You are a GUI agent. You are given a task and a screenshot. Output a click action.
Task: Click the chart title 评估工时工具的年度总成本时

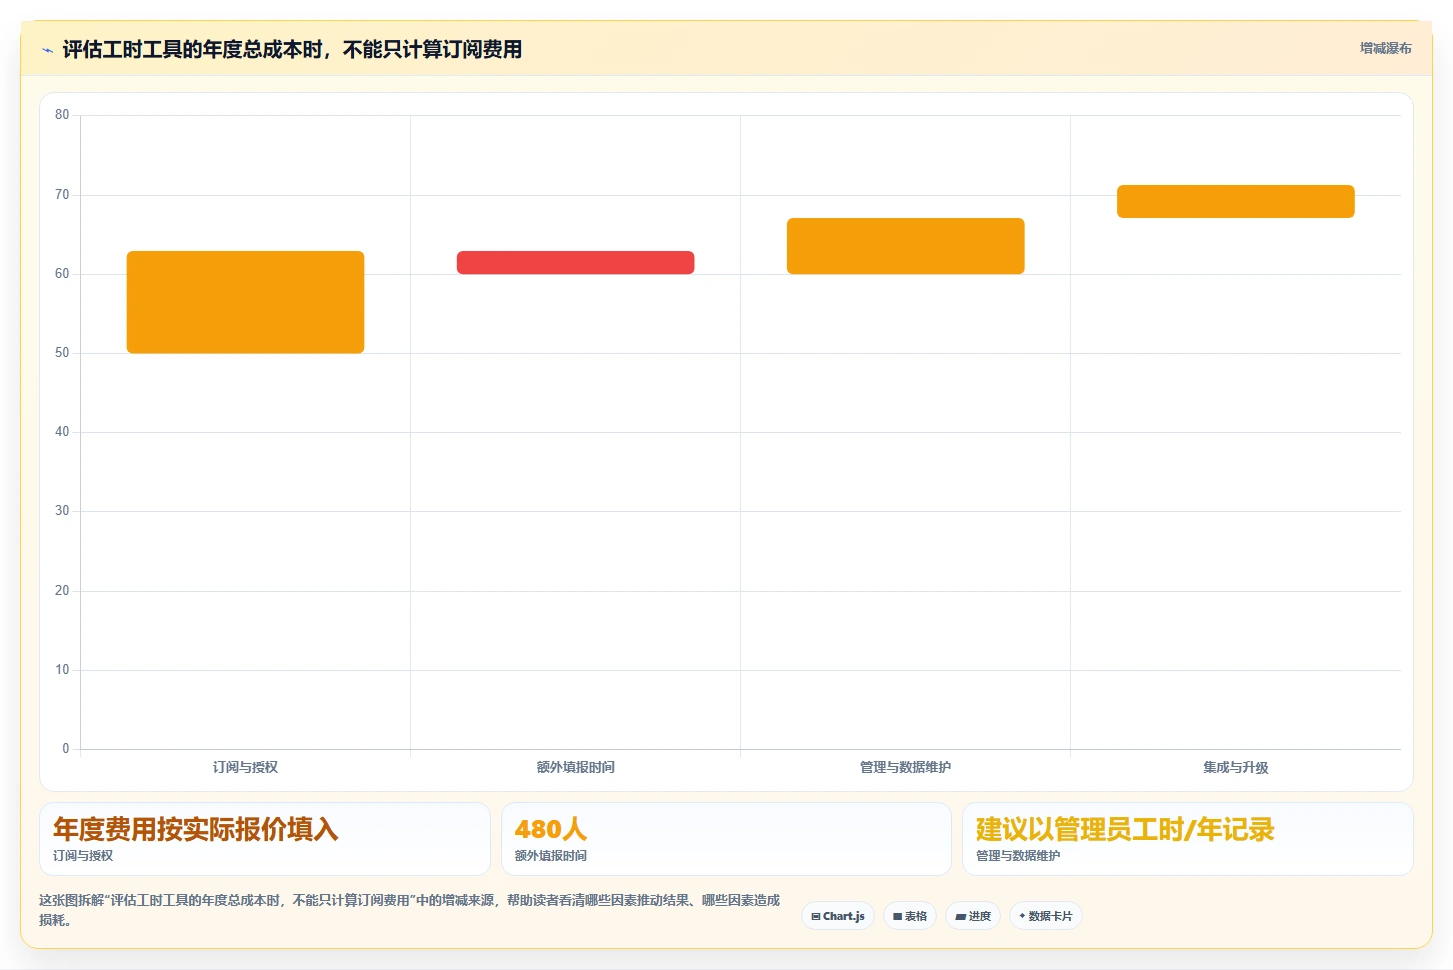(x=292, y=49)
